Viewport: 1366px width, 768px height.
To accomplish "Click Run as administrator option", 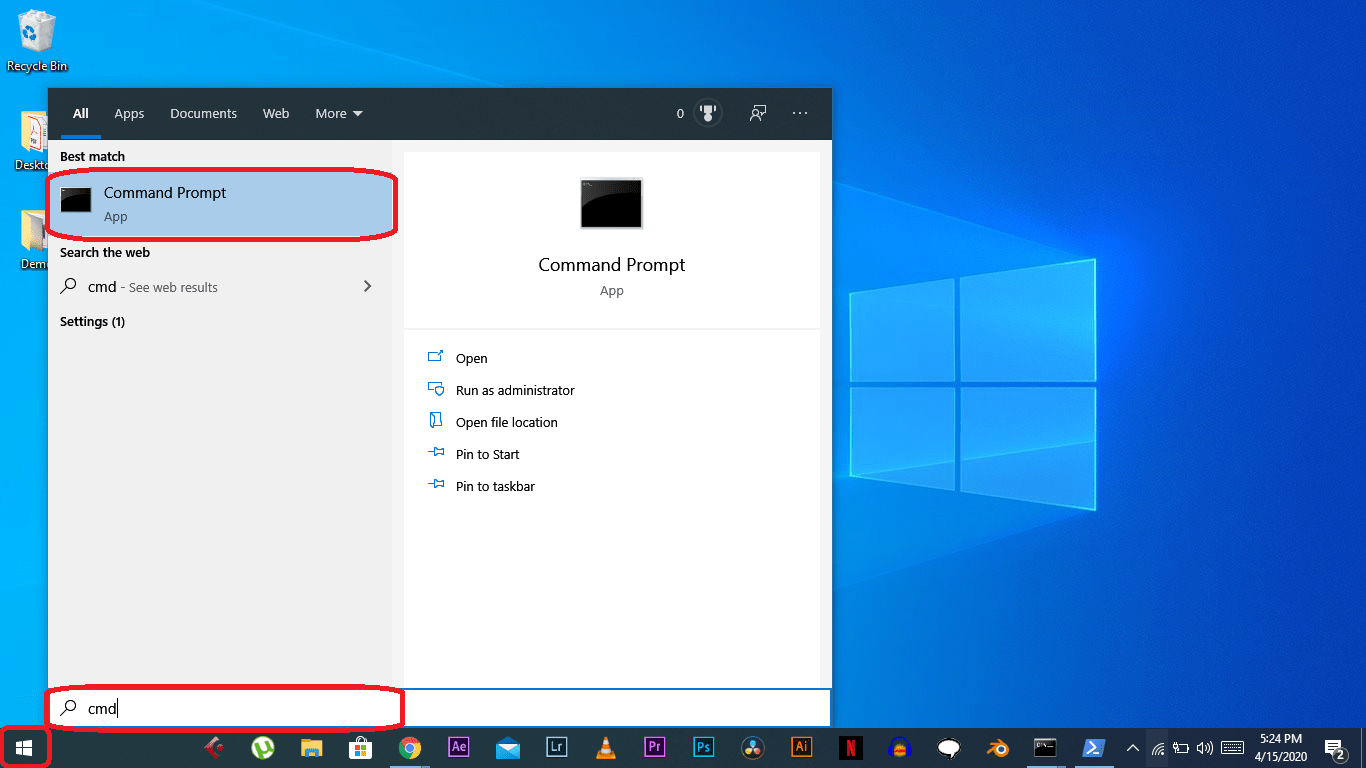I will (514, 390).
